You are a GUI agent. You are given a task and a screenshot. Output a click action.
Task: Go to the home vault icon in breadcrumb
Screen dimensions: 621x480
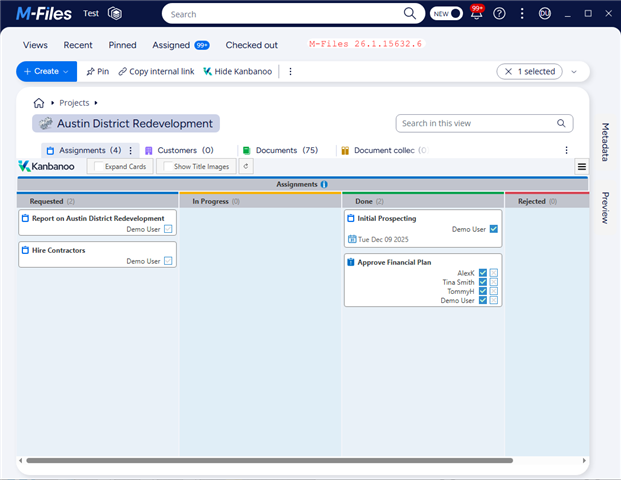pyautogui.click(x=39, y=103)
